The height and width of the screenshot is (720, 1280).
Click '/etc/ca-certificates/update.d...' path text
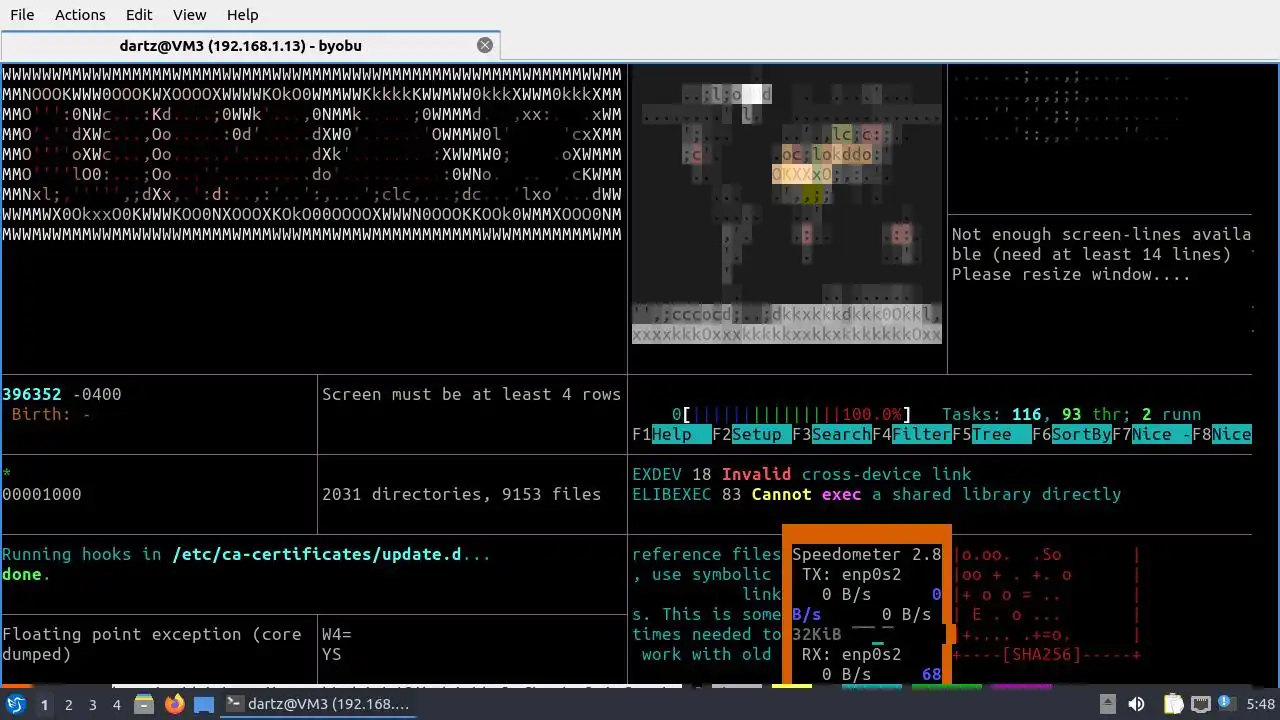pyautogui.click(x=332, y=554)
